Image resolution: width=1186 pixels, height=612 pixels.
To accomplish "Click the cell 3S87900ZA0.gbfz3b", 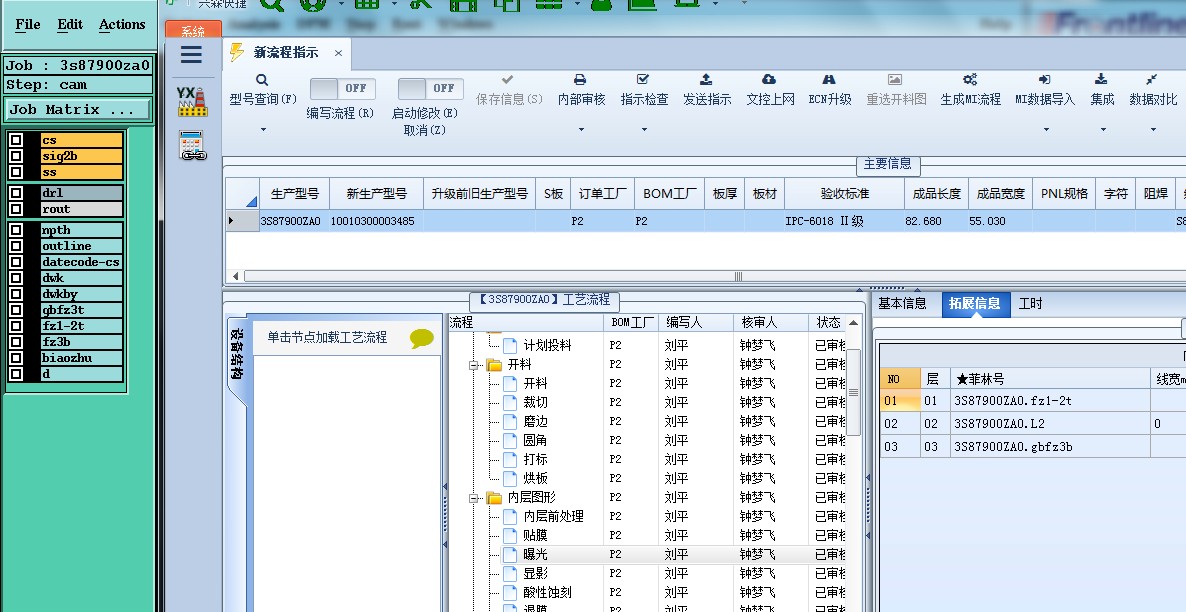I will click(1050, 446).
